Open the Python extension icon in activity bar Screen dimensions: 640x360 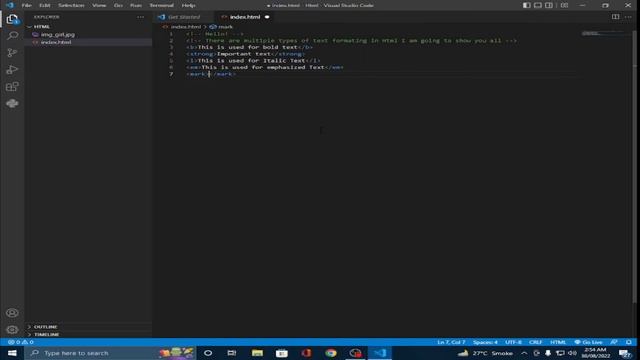pos(12,103)
